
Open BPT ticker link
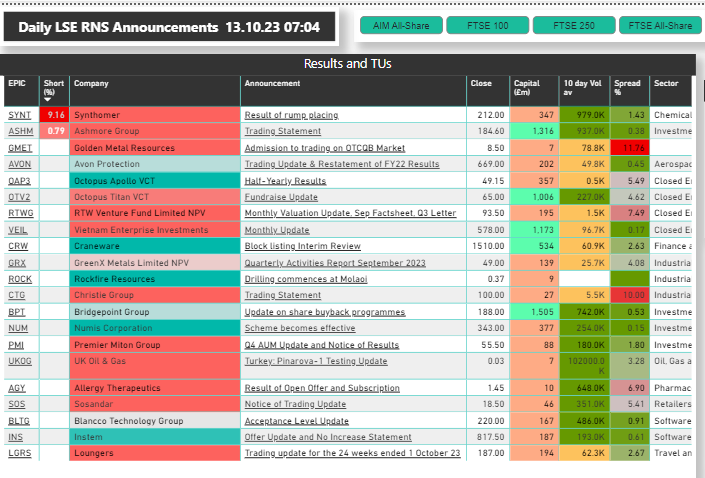click(17, 312)
